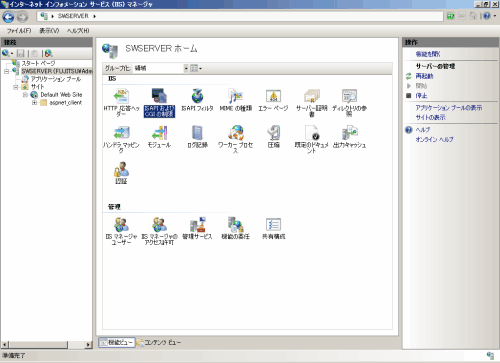
Task: Click the green refresh icon beside address bar
Action: (451, 16)
